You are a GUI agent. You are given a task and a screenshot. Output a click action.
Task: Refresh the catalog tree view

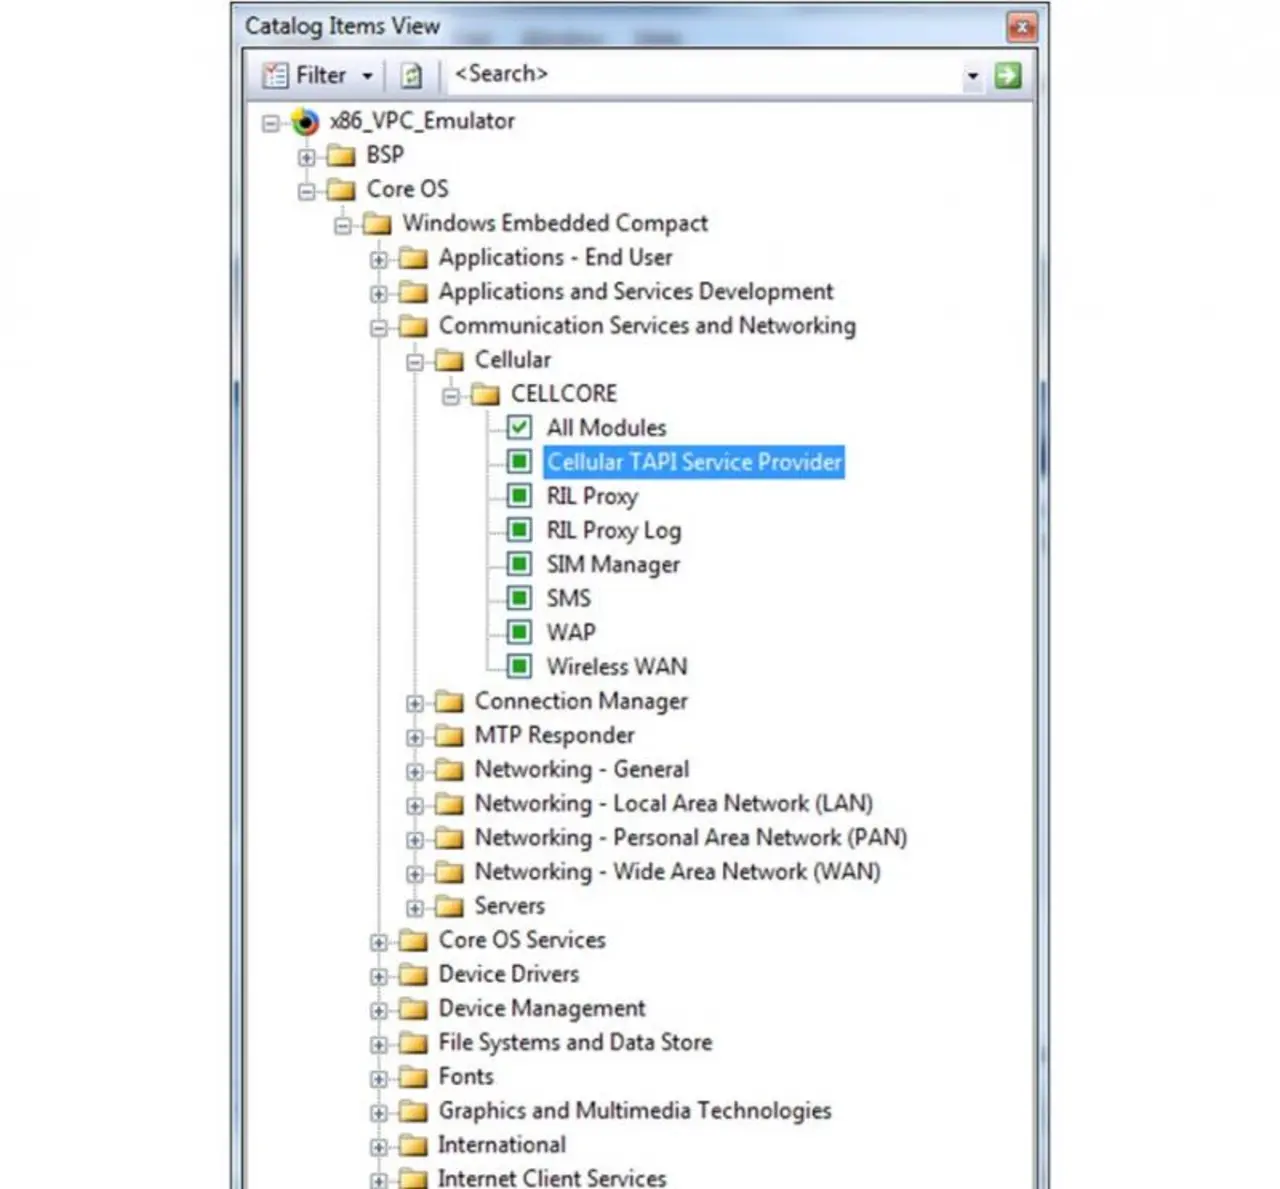(x=411, y=75)
